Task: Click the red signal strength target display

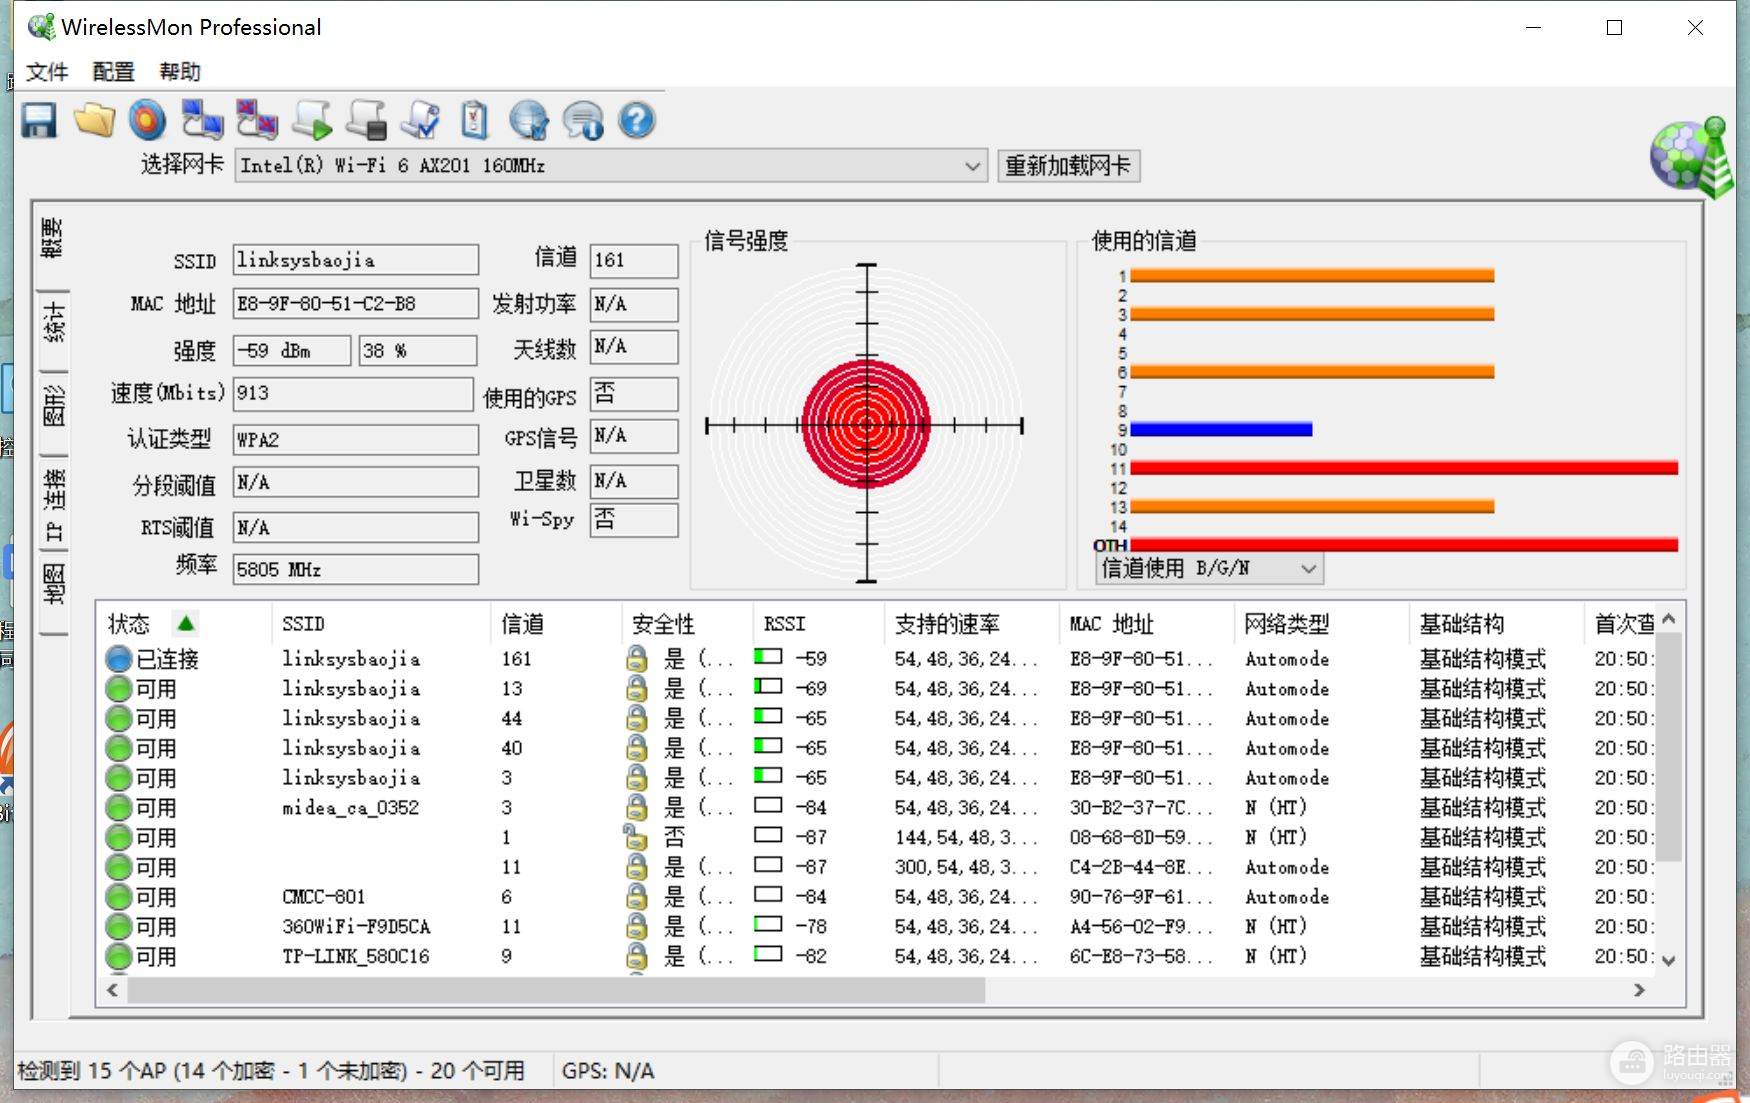Action: tap(866, 424)
